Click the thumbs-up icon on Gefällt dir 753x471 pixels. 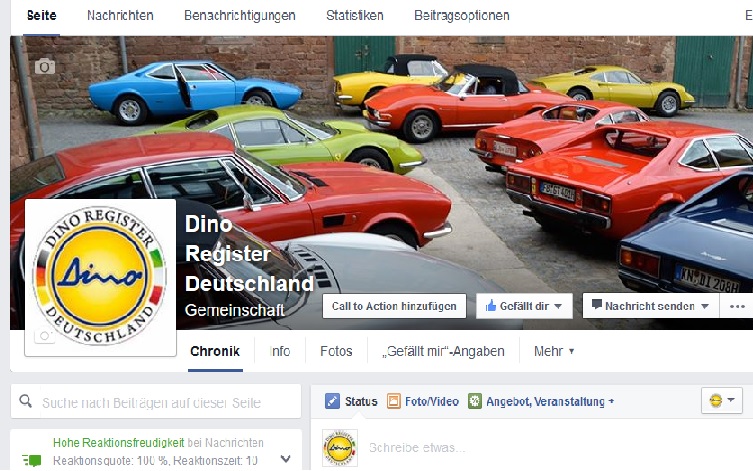(491, 305)
